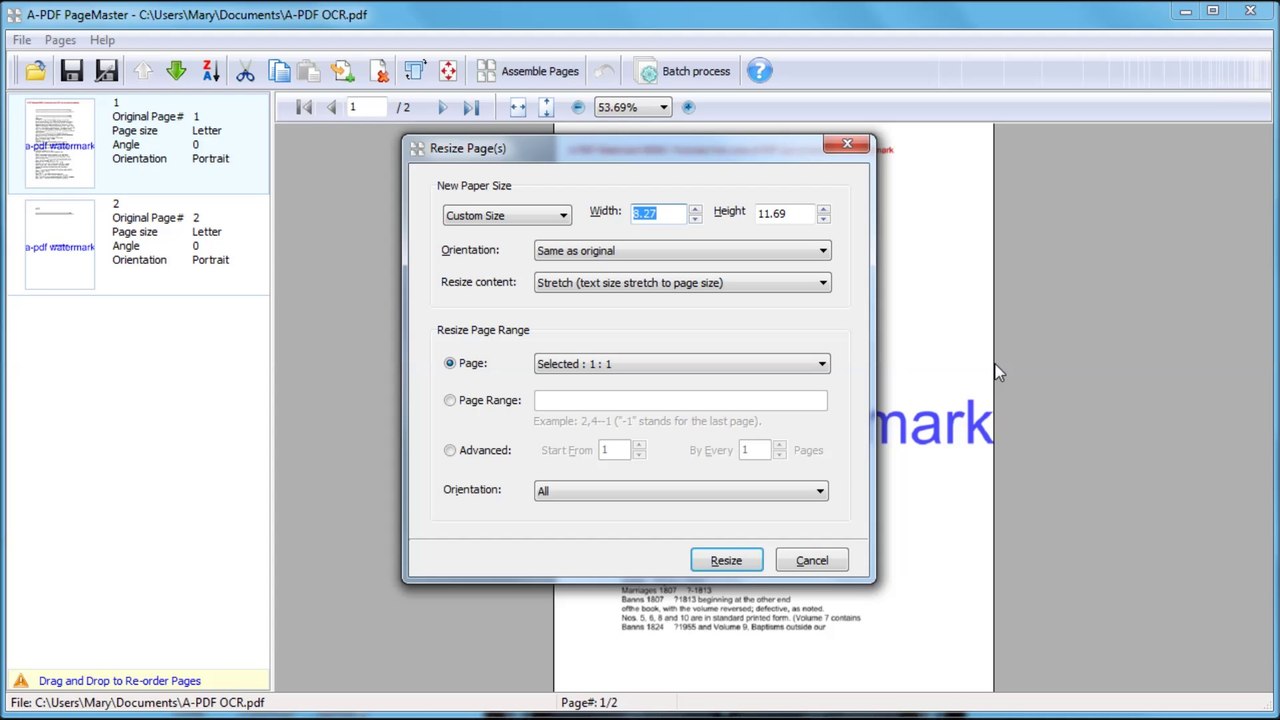Image resolution: width=1280 pixels, height=720 pixels.
Task: Open the Orientation 'All' dropdown
Action: pos(681,491)
